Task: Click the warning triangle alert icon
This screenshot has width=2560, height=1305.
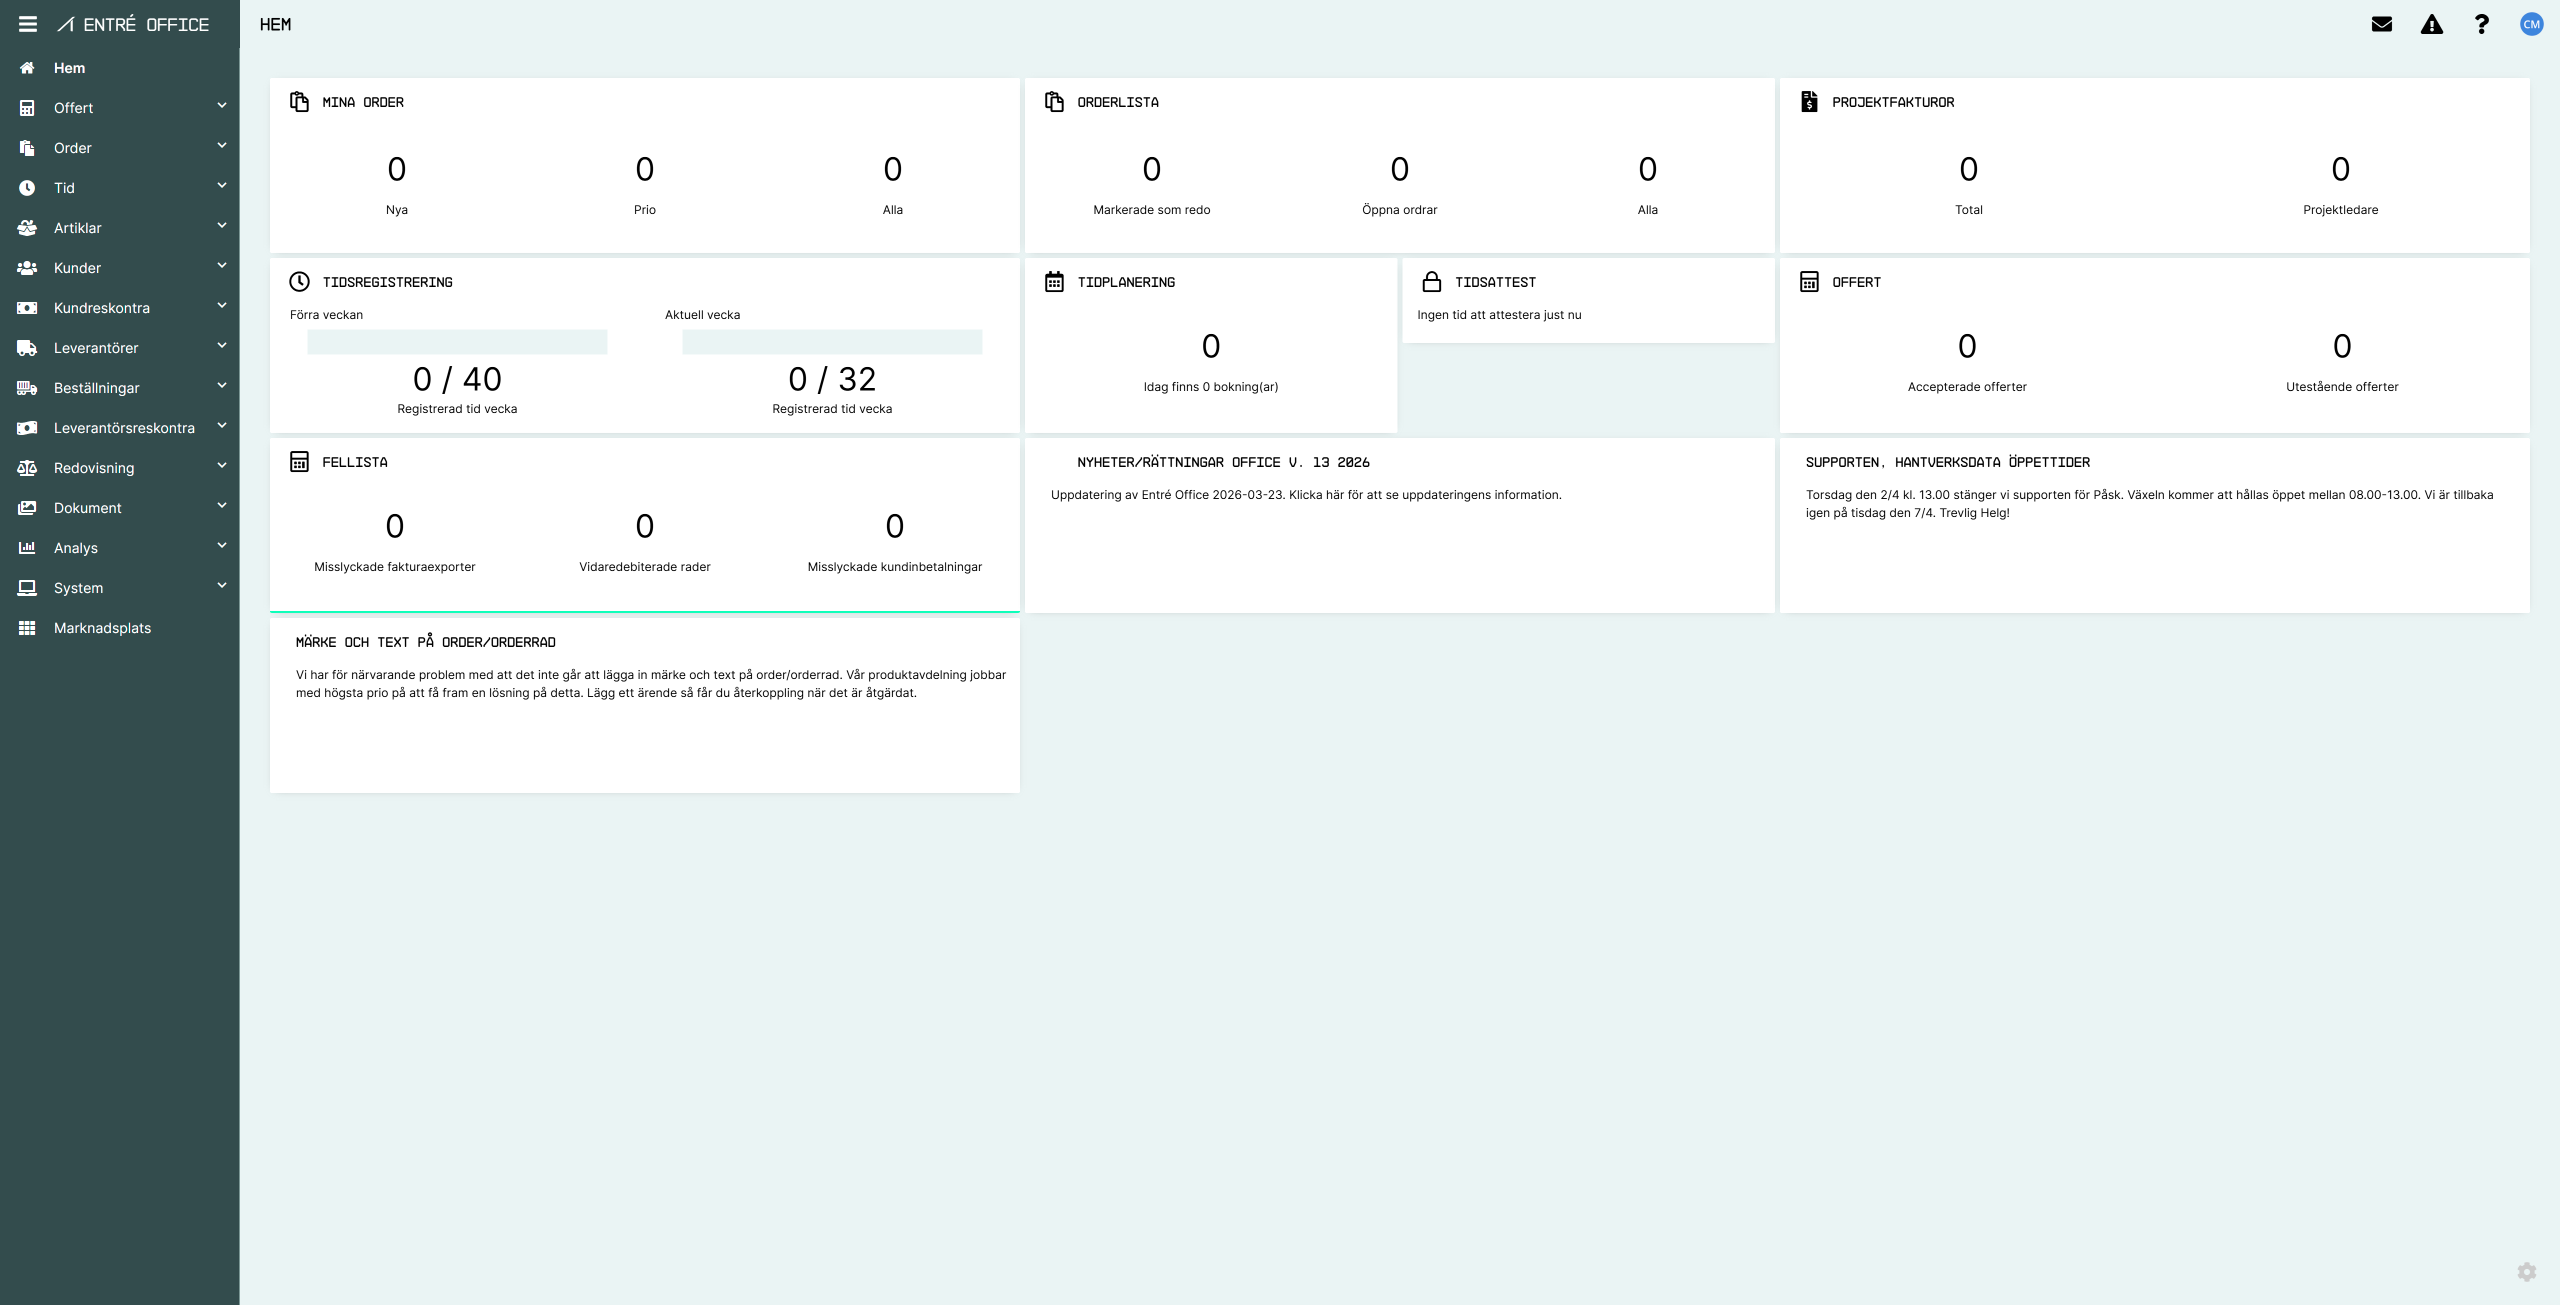Action: 2432,24
